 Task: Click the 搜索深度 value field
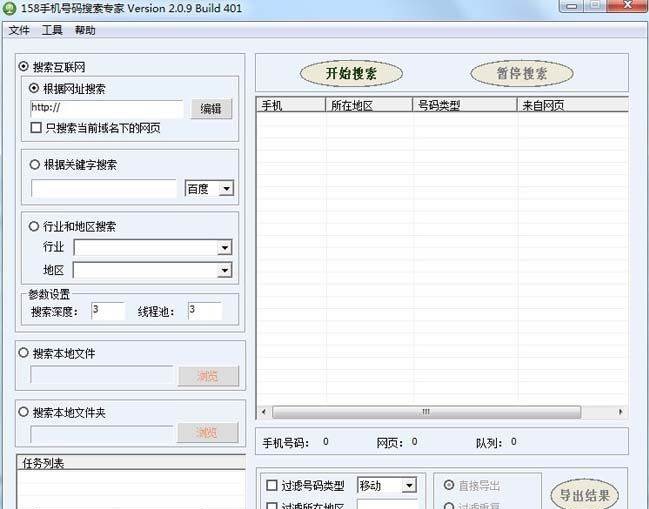pos(108,311)
